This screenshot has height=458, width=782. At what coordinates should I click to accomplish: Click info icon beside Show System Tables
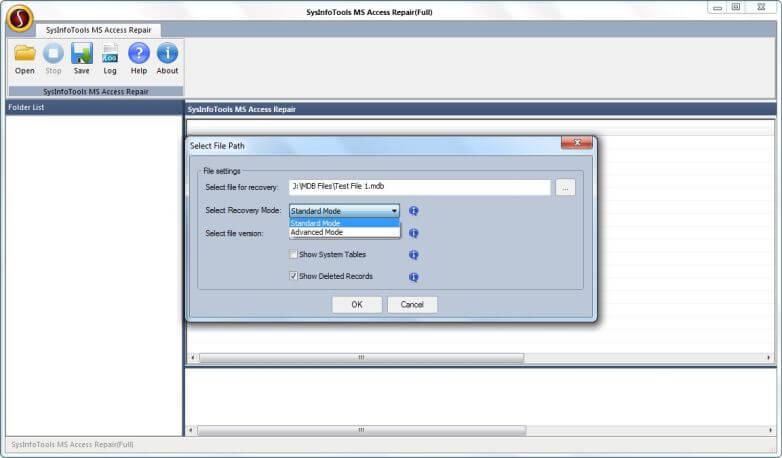click(414, 255)
